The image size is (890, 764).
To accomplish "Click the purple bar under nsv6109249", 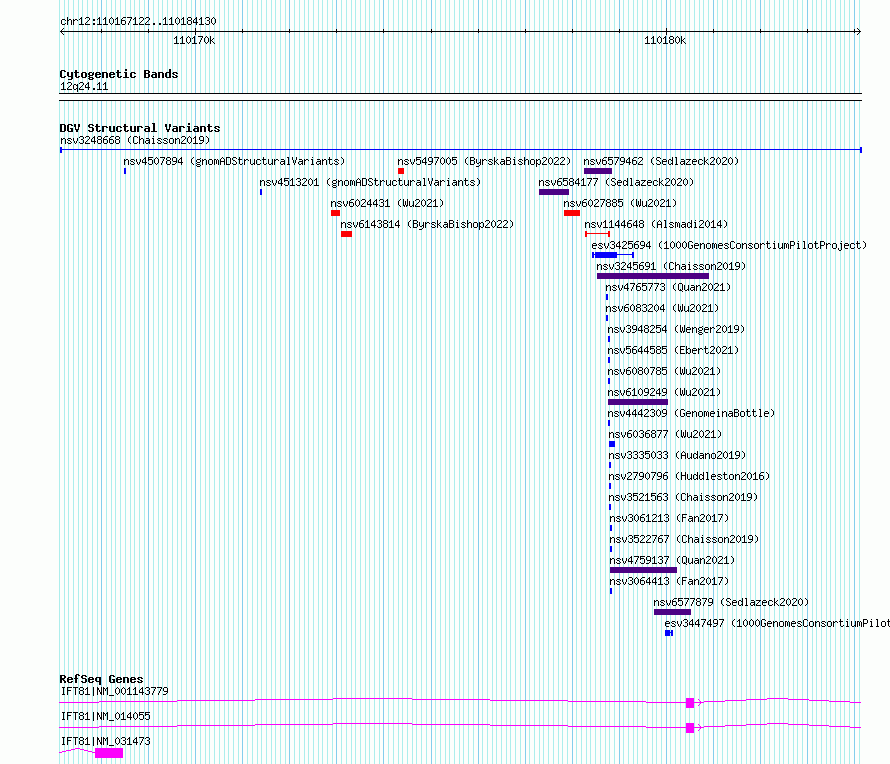I will 638,402.
